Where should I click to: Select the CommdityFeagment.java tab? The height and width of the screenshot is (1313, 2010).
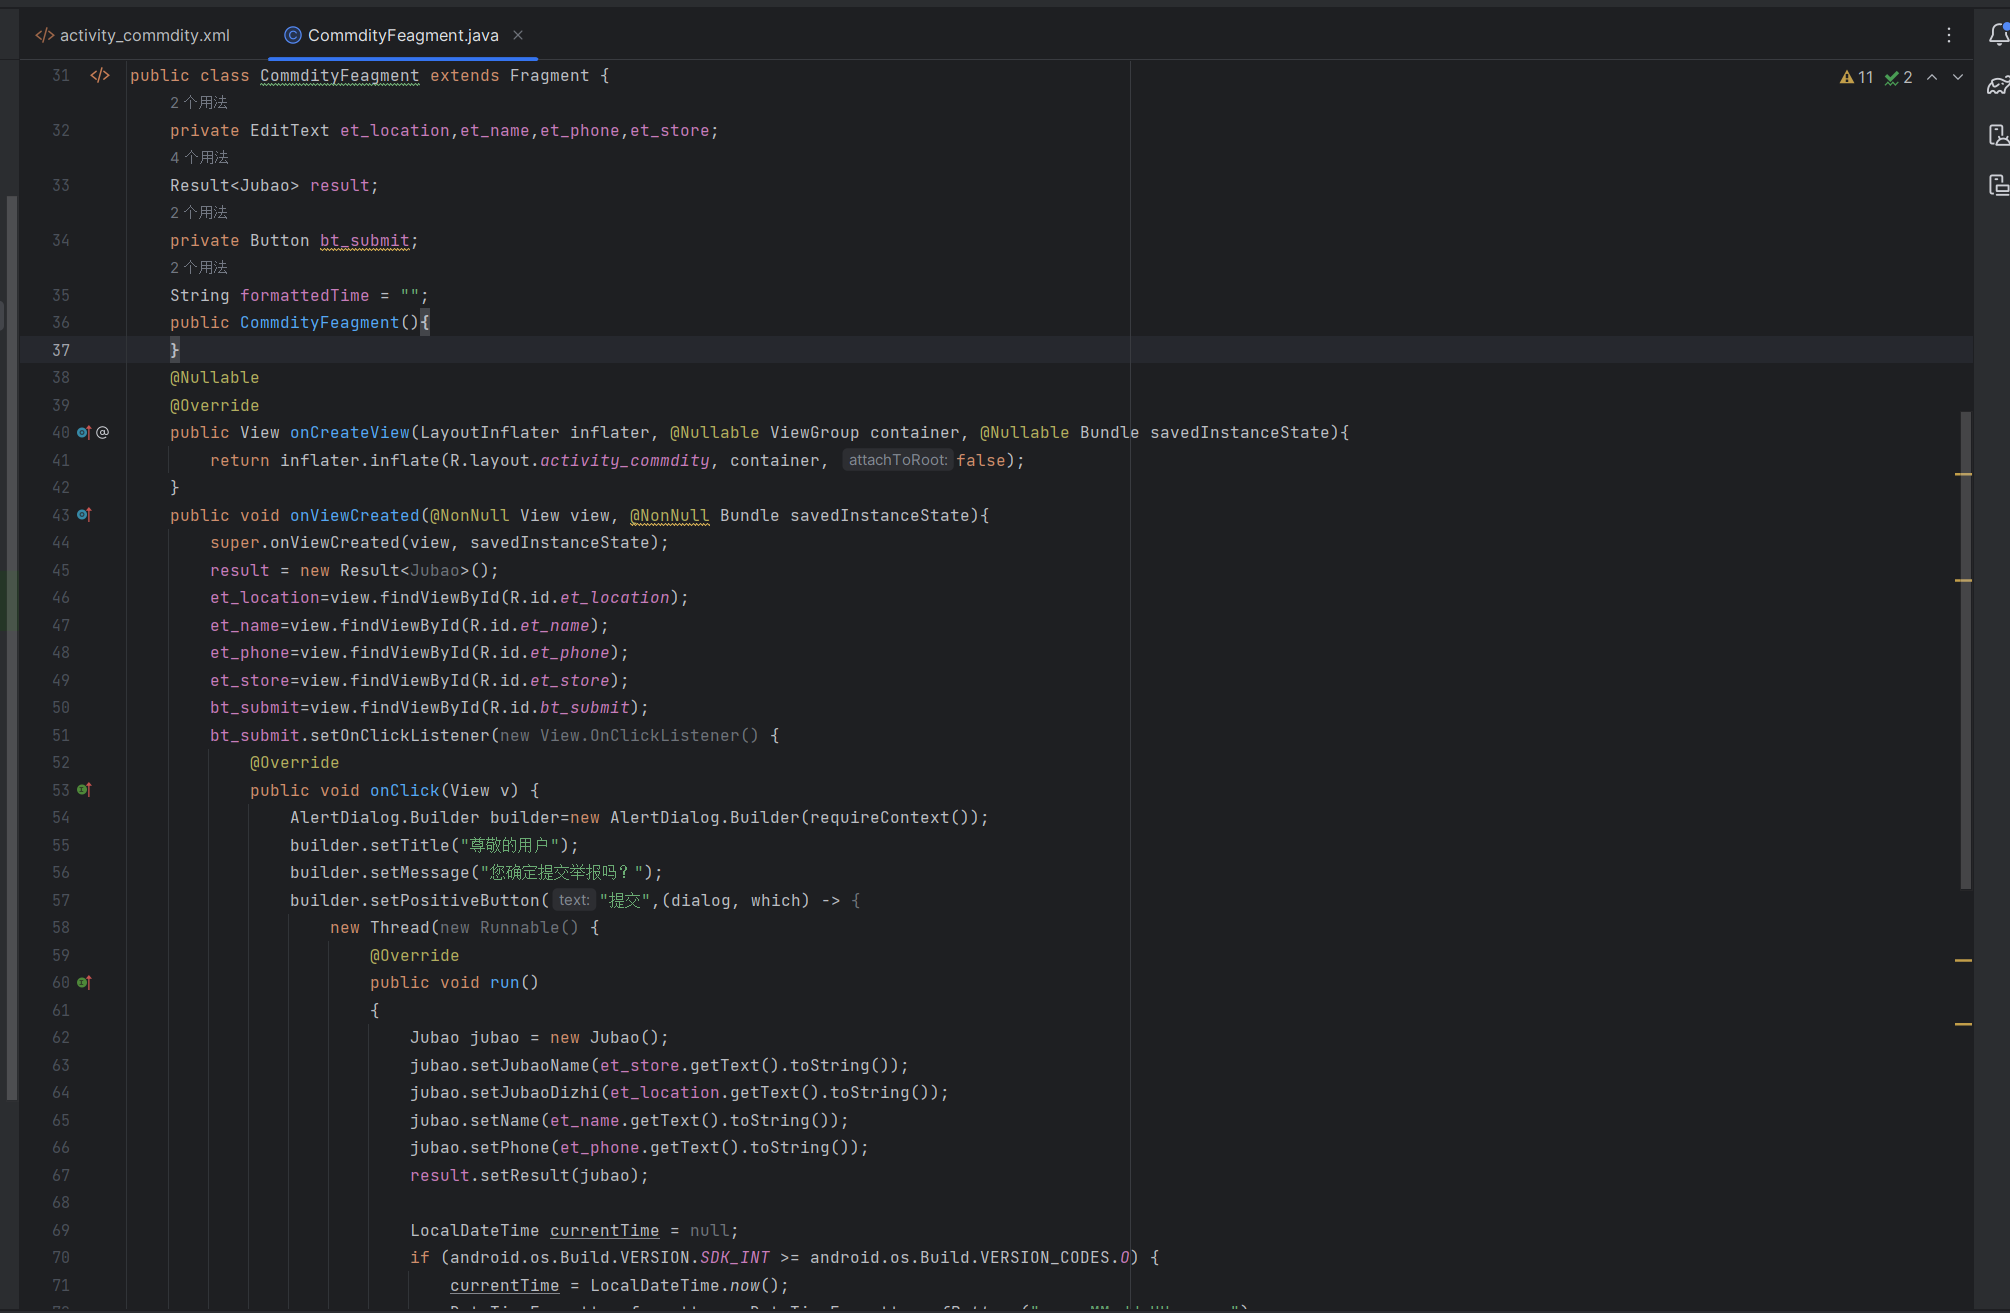[402, 35]
